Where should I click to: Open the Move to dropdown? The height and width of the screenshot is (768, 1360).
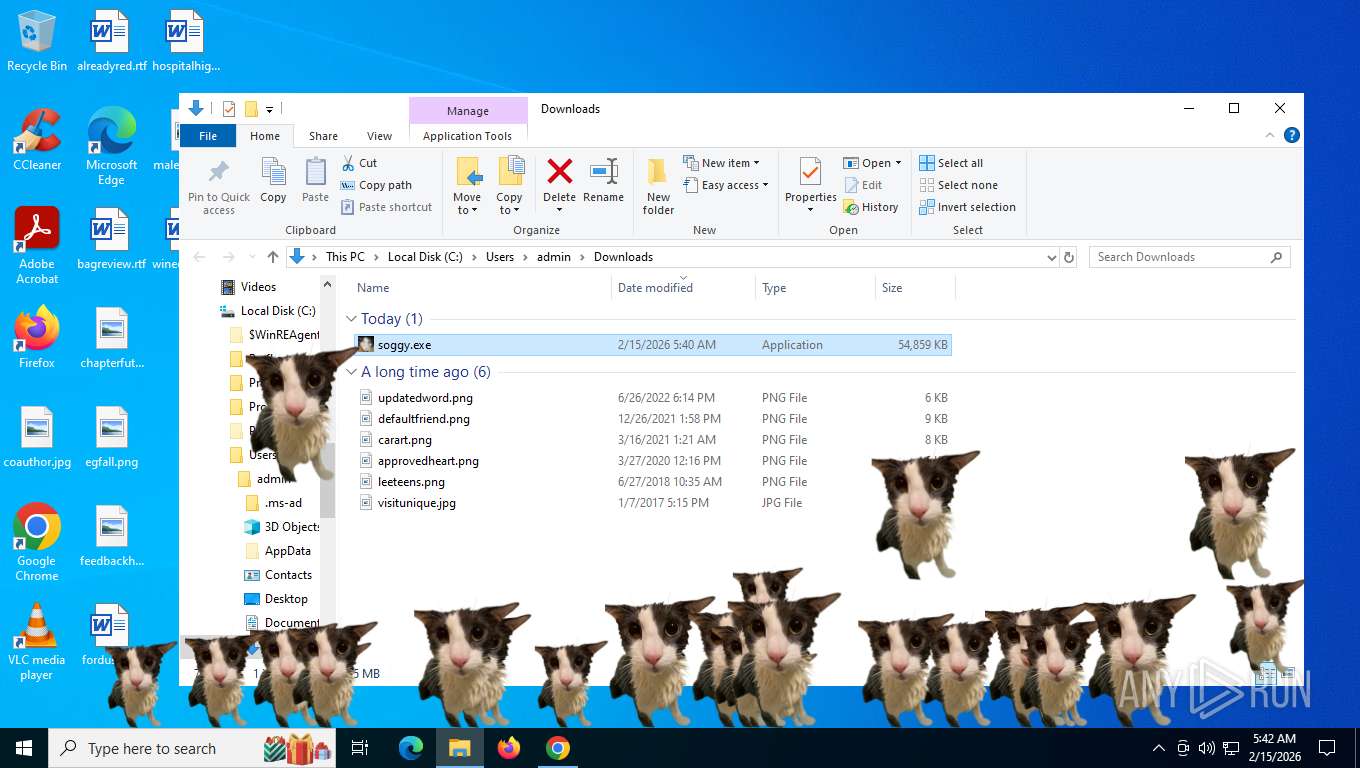(467, 203)
